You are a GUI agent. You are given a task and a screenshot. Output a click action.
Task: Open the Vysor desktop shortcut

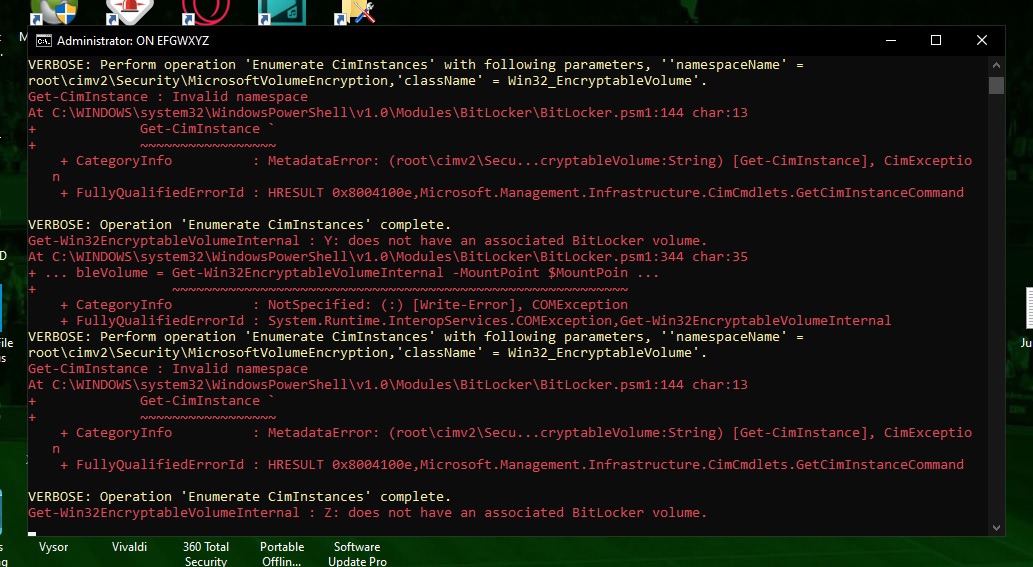pyautogui.click(x=53, y=547)
